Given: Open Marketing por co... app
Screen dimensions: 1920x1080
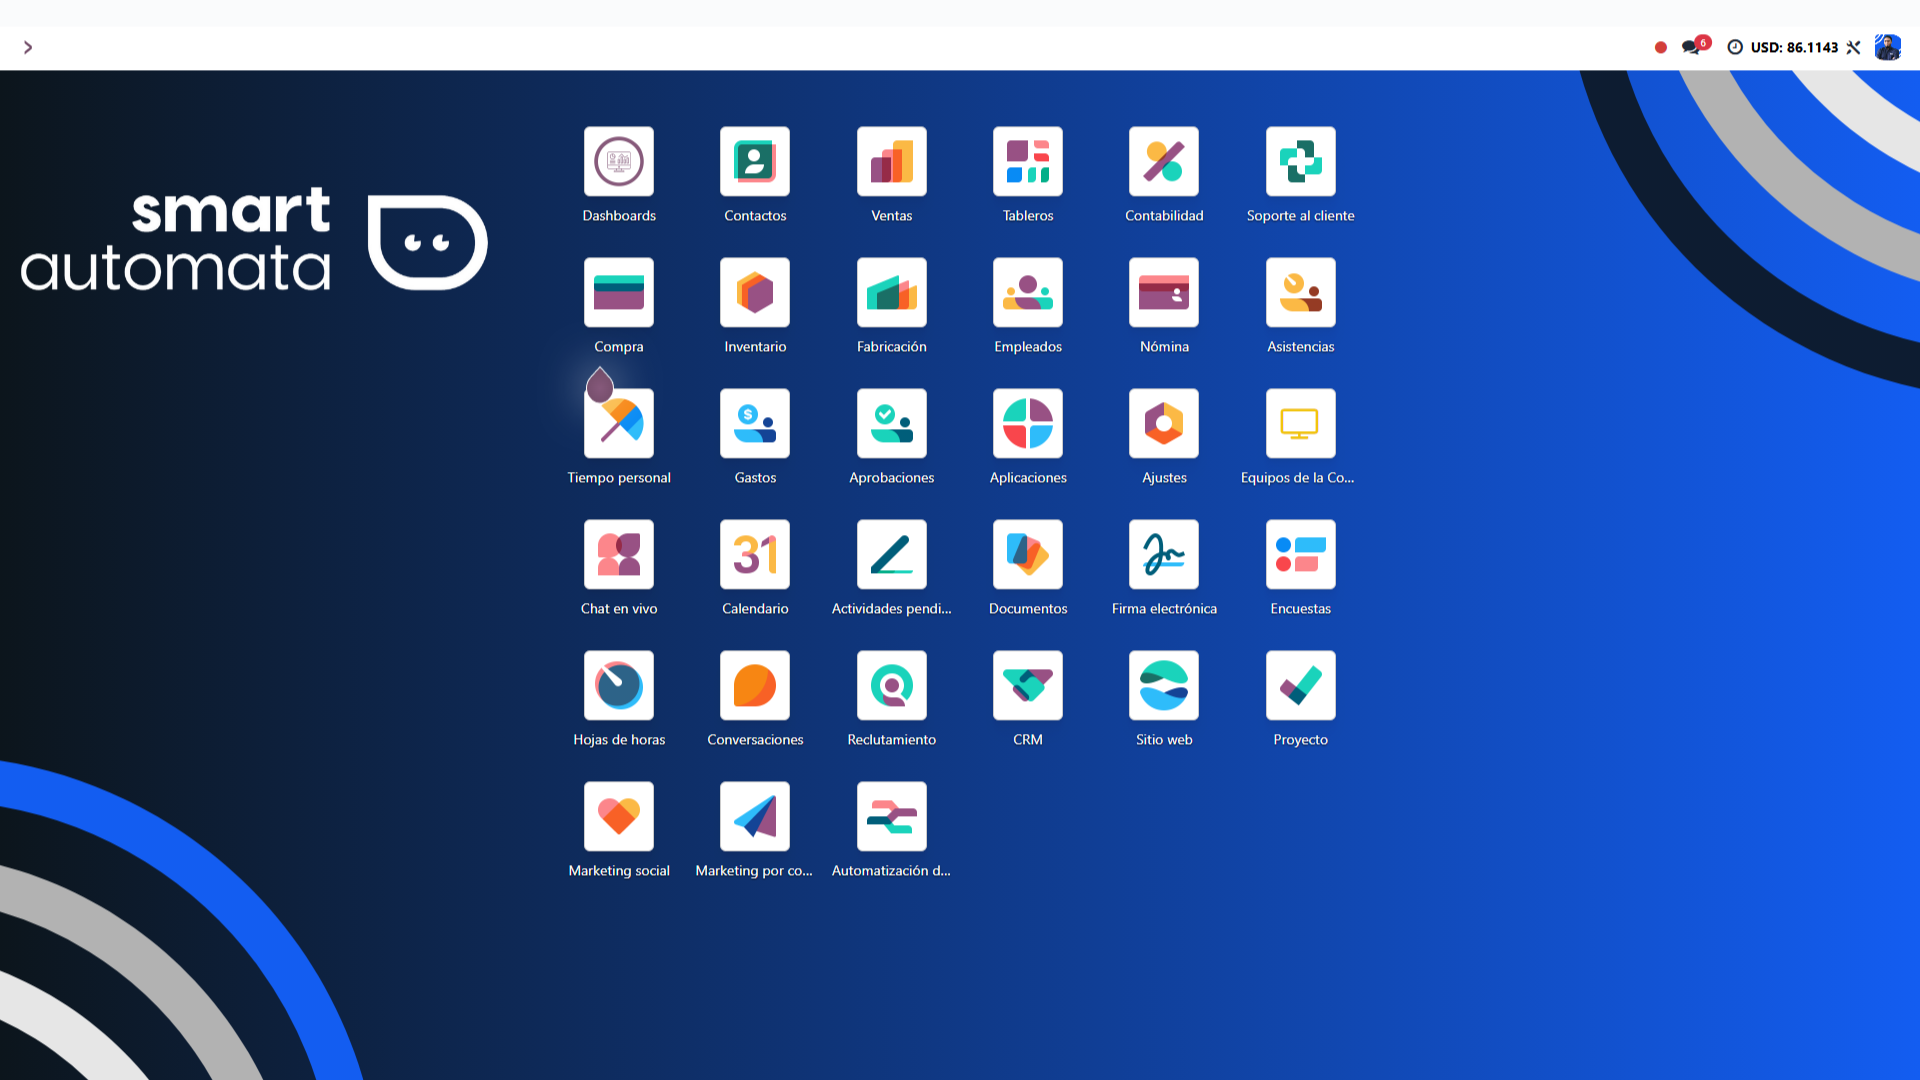Looking at the screenshot, I should (x=755, y=816).
